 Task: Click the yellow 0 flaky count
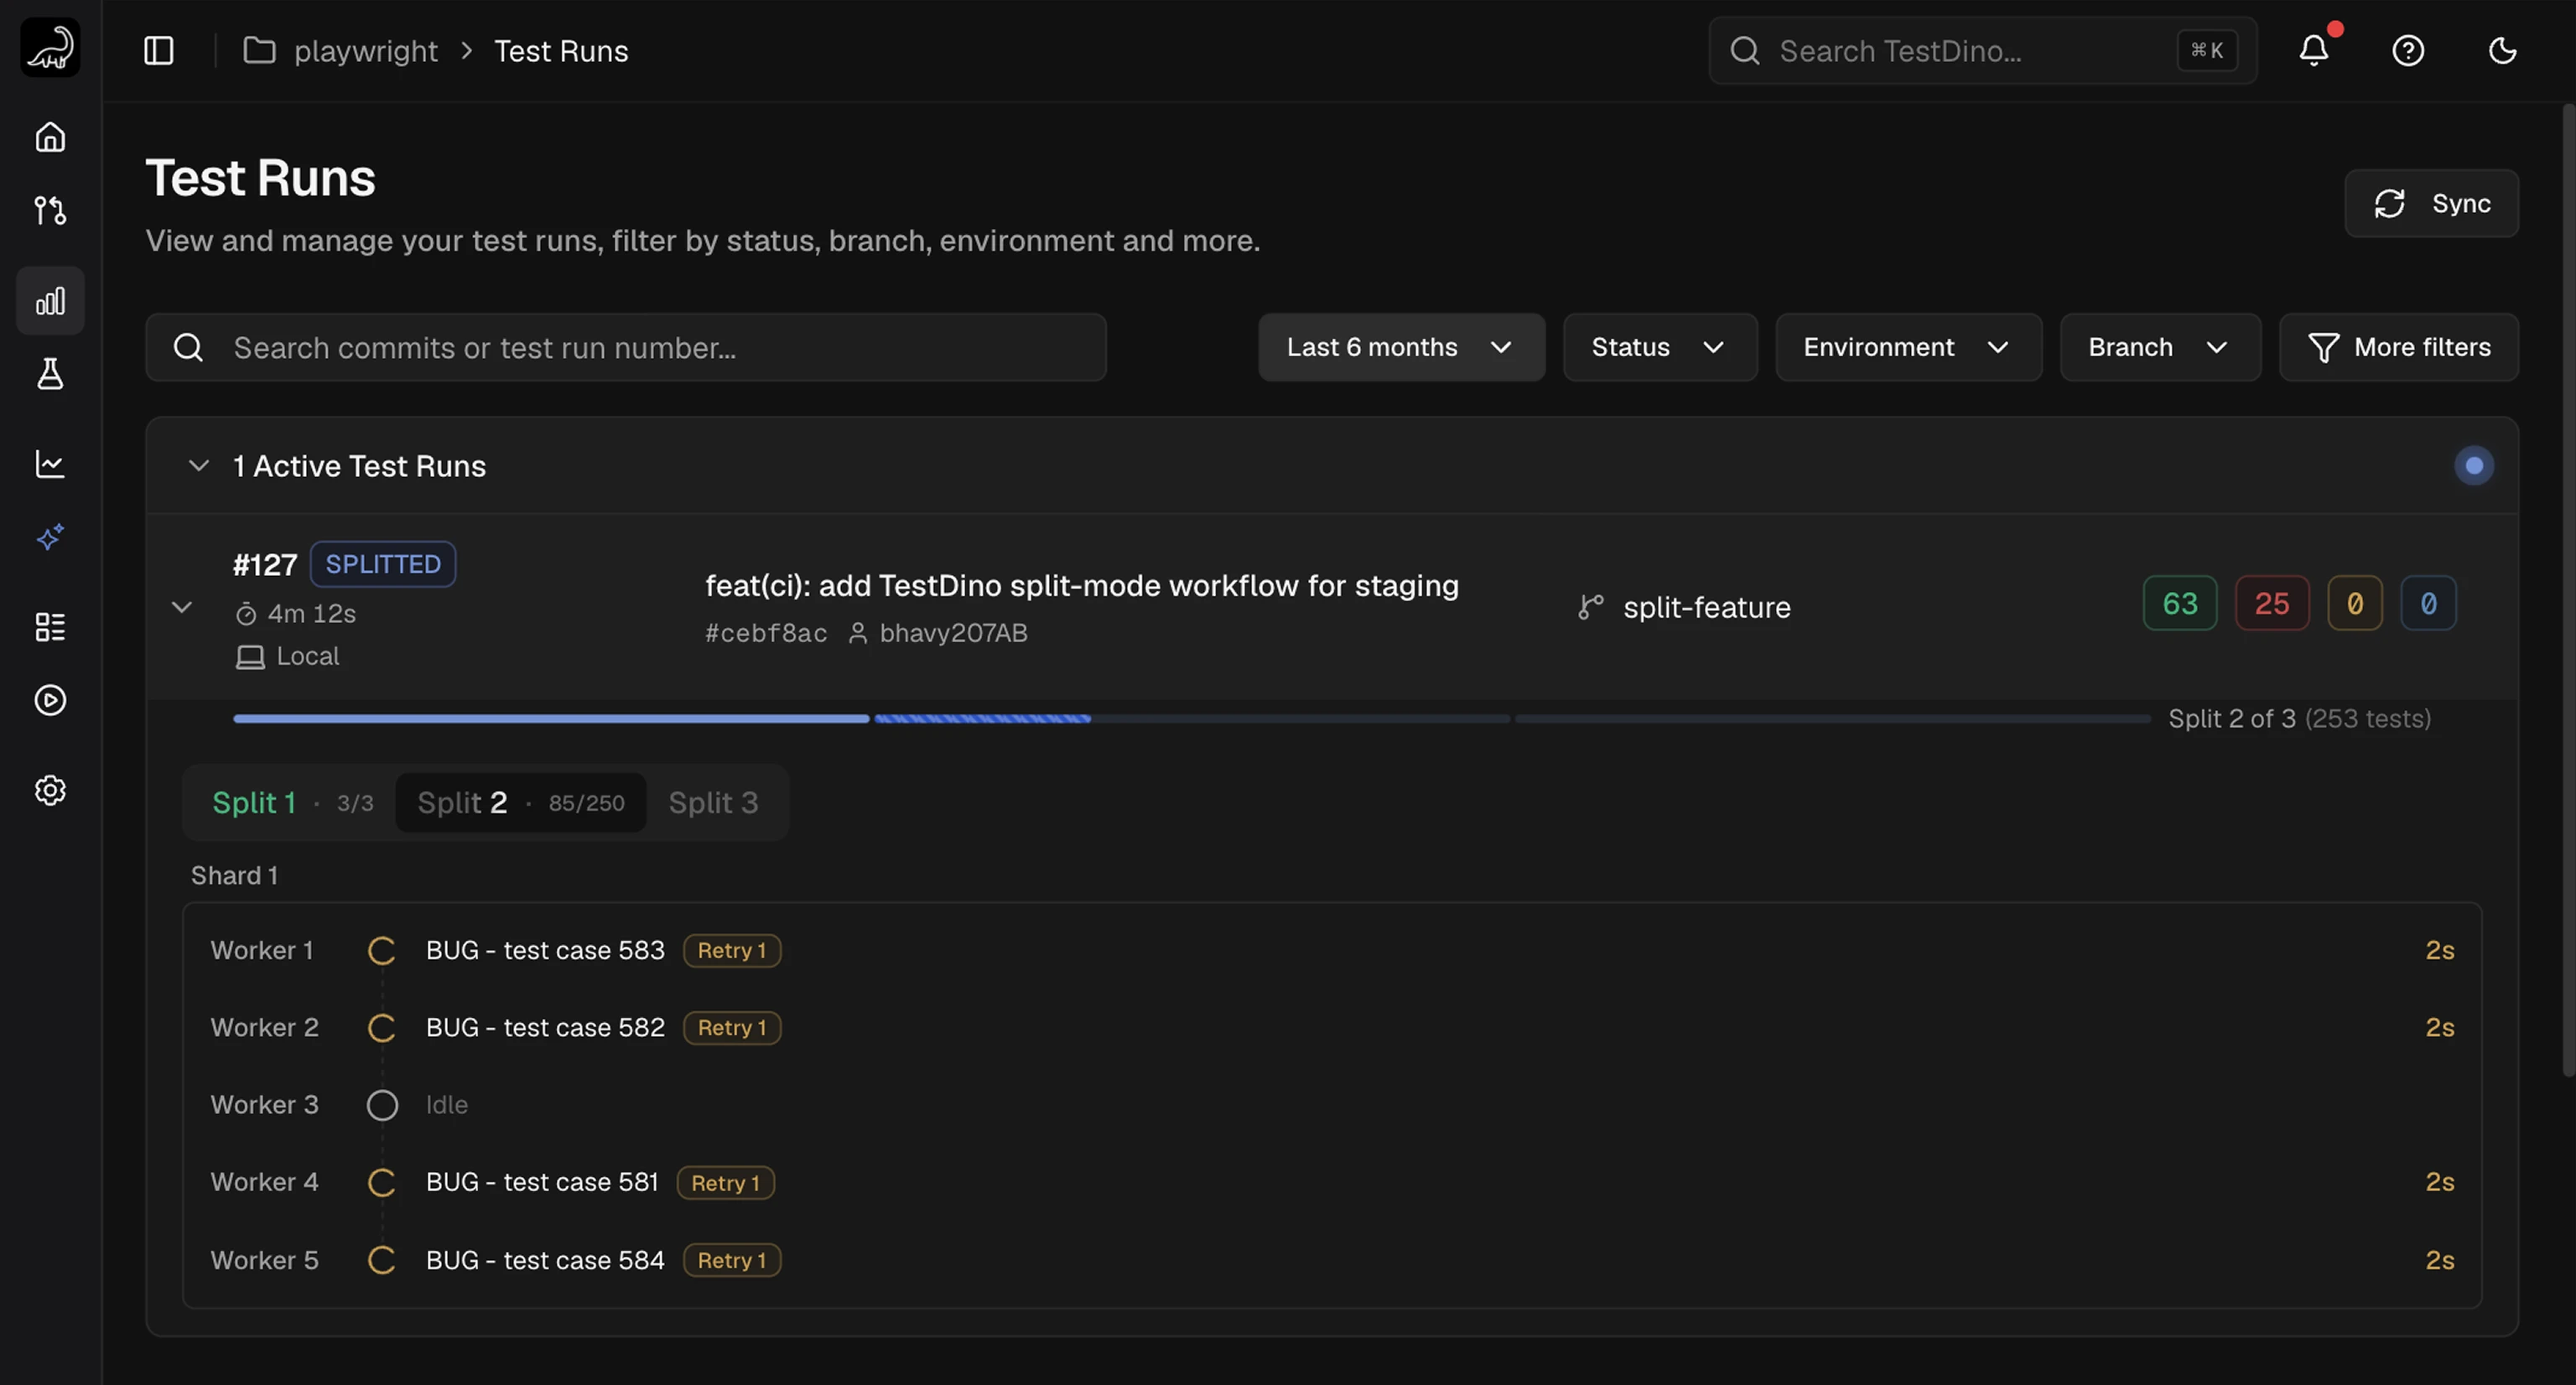click(2355, 603)
